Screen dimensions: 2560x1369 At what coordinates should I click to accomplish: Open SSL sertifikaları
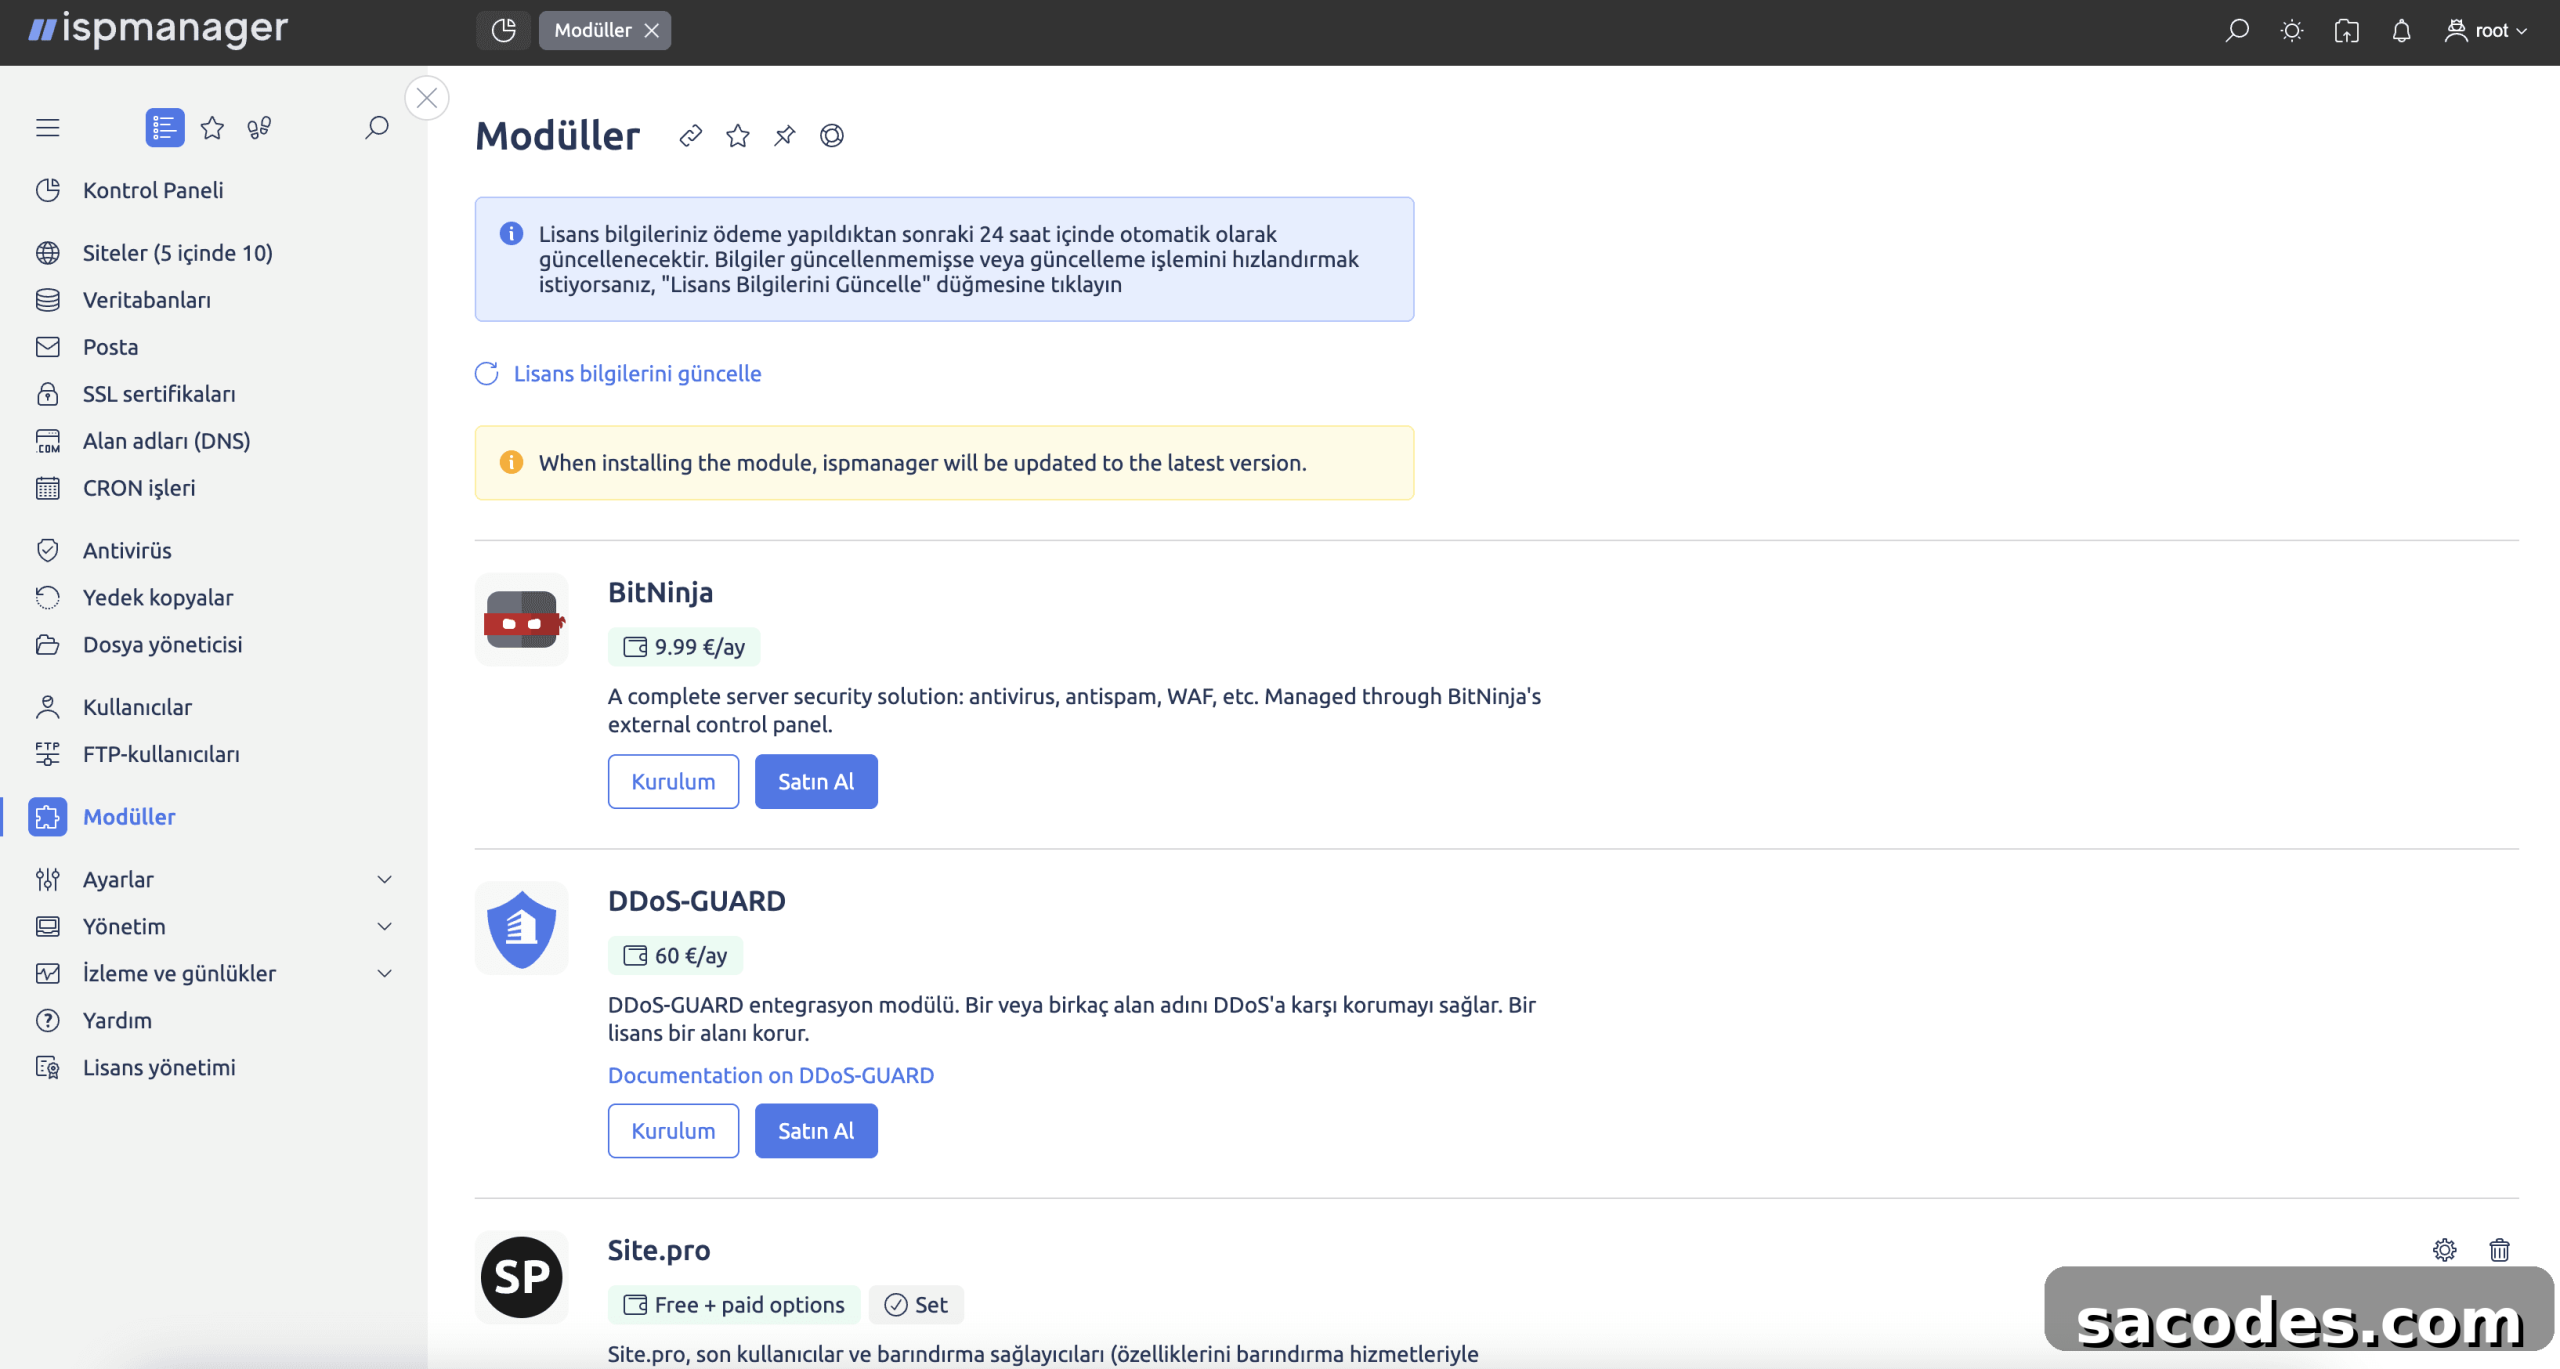pos(159,394)
